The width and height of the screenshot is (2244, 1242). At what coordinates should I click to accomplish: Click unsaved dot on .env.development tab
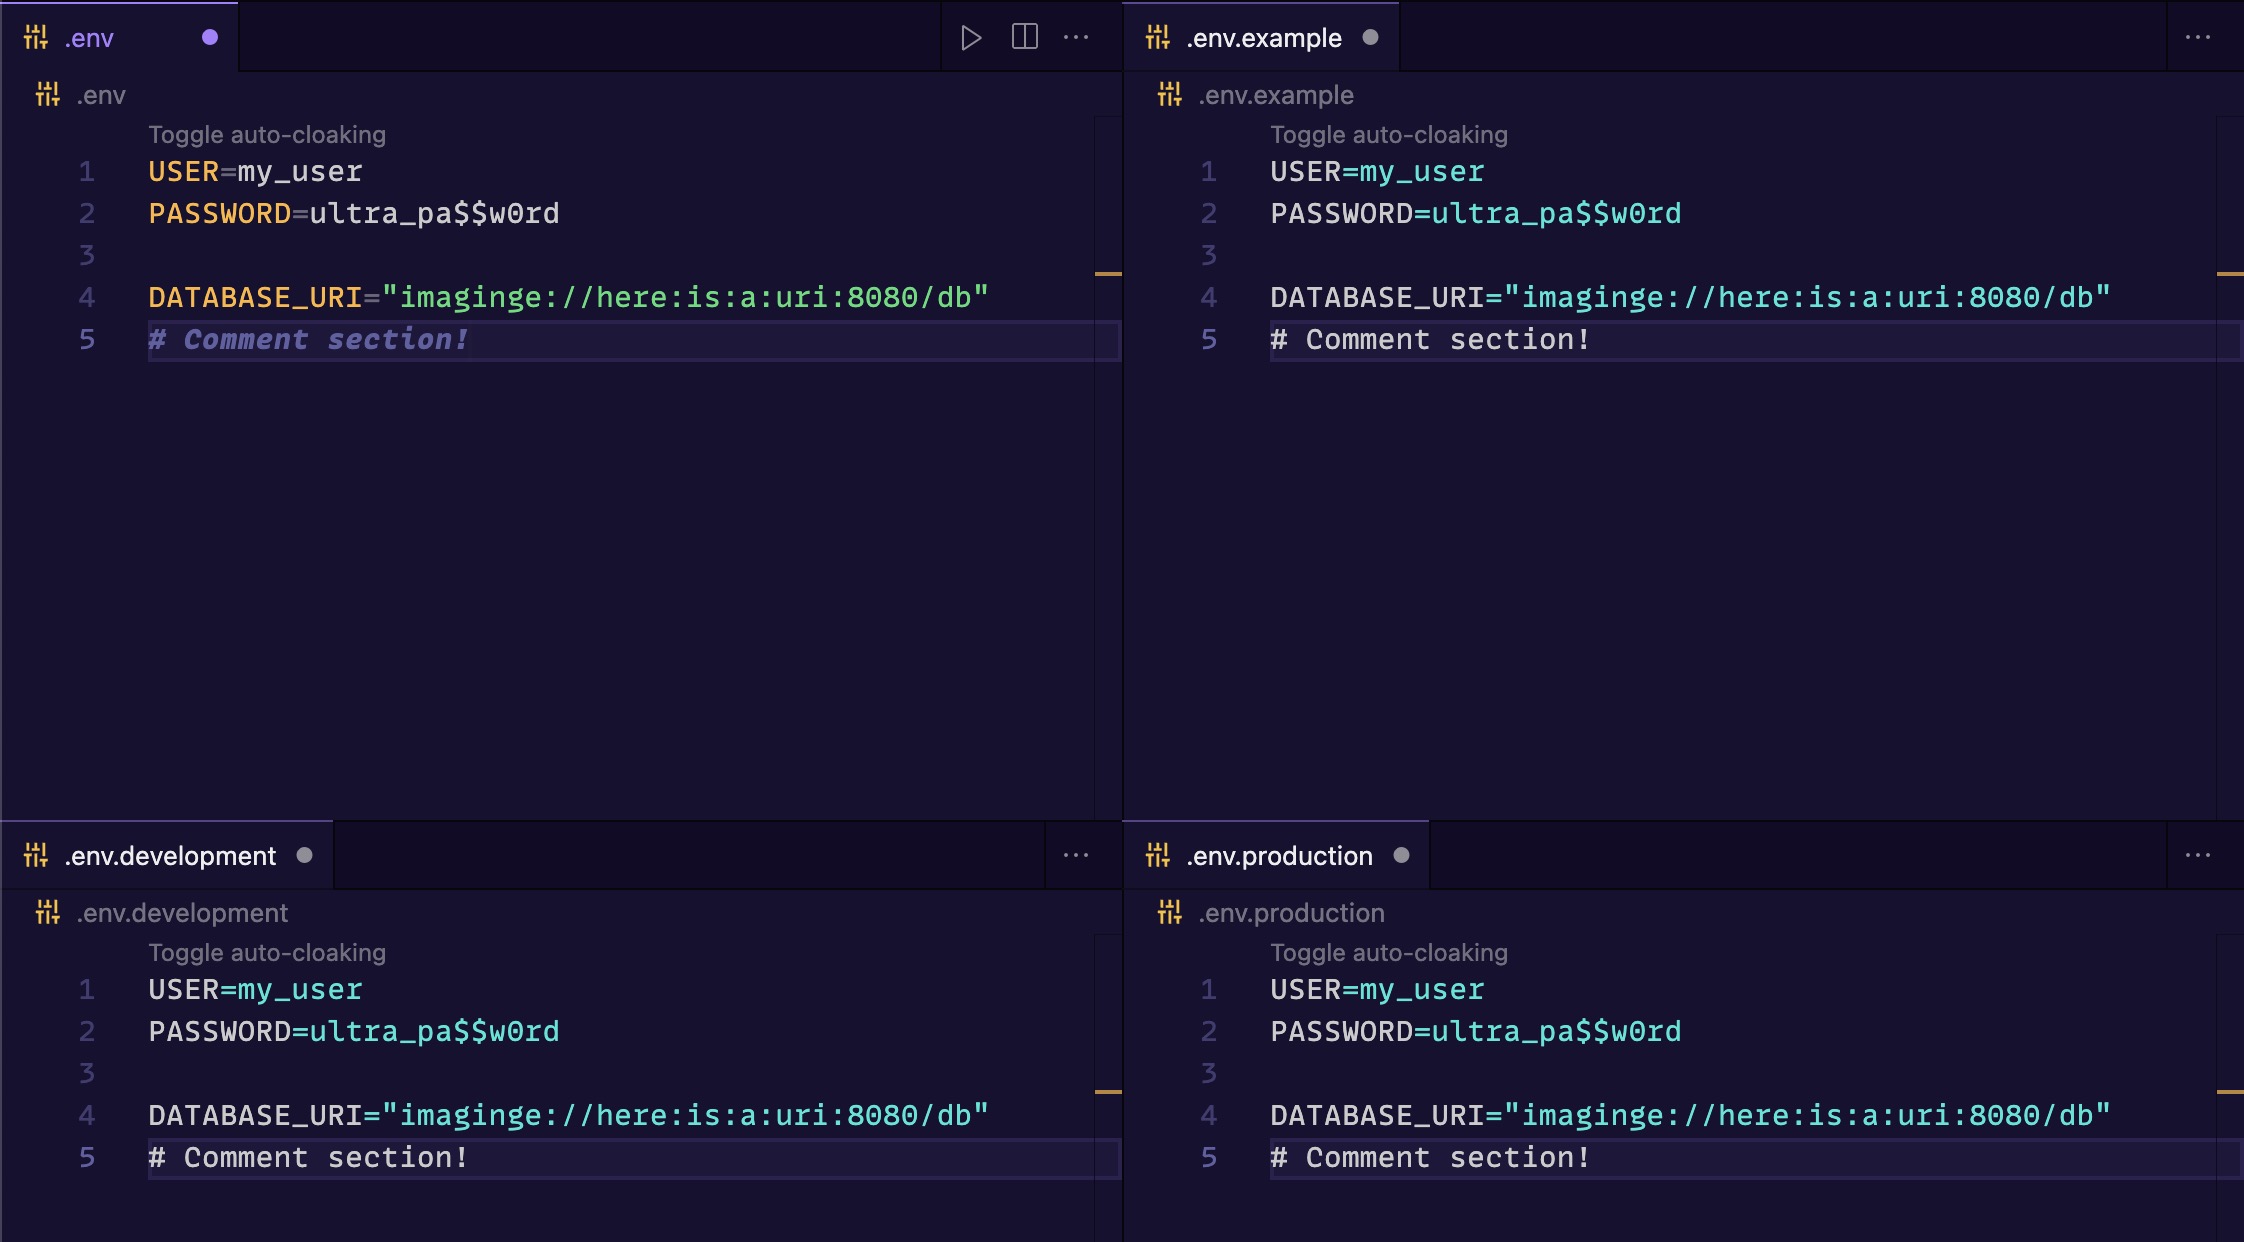[x=305, y=855]
